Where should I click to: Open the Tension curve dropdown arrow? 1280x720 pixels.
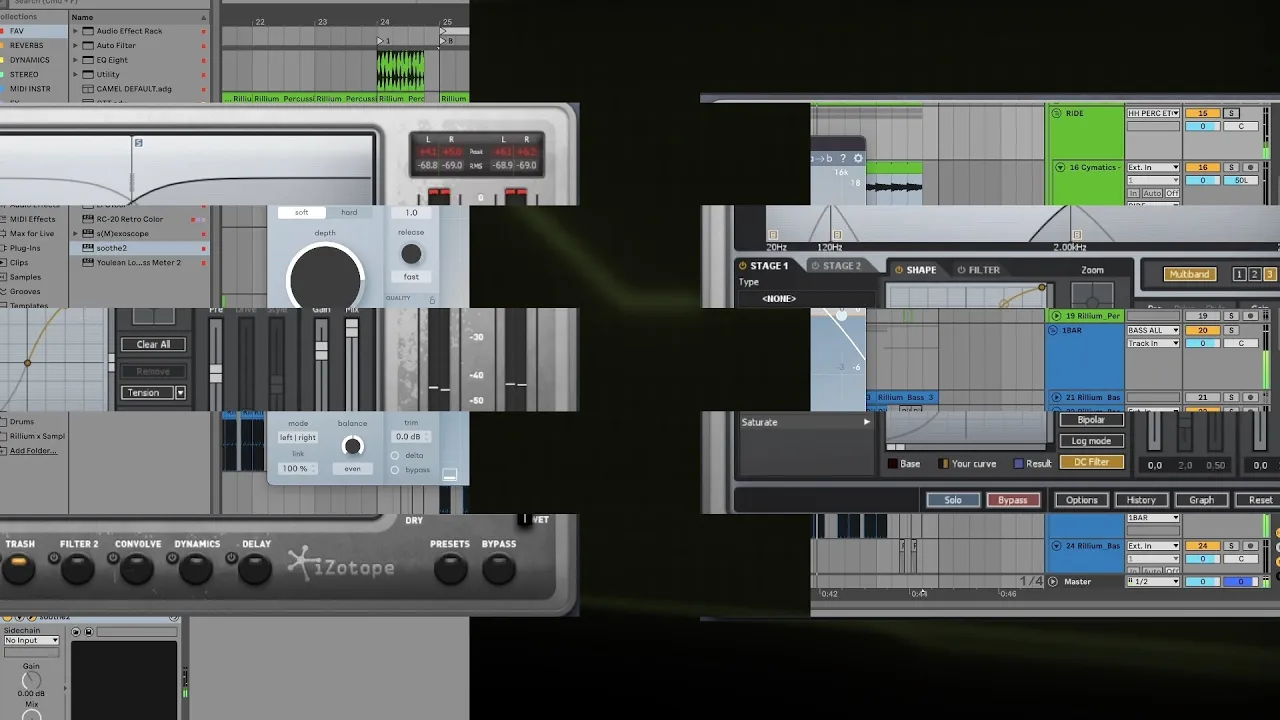(x=180, y=393)
